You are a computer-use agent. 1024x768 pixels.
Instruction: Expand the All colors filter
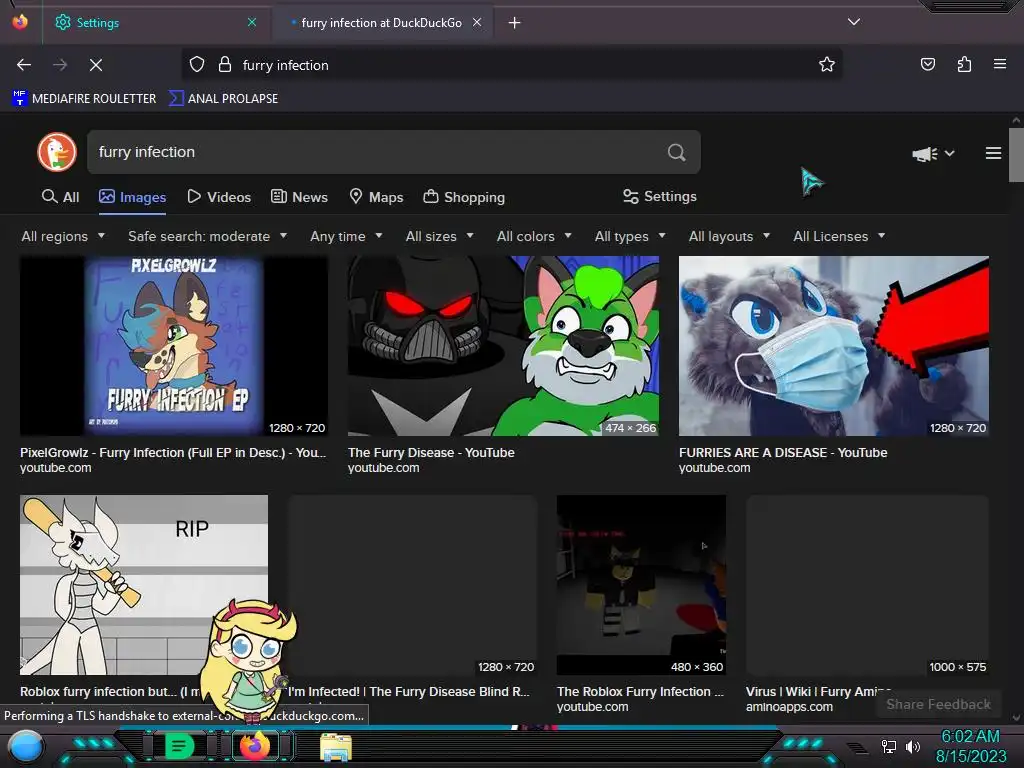534,236
